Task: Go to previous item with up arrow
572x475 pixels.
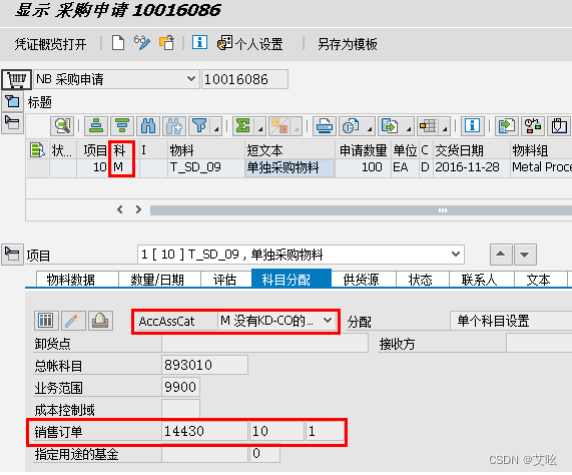Action: pos(501,254)
